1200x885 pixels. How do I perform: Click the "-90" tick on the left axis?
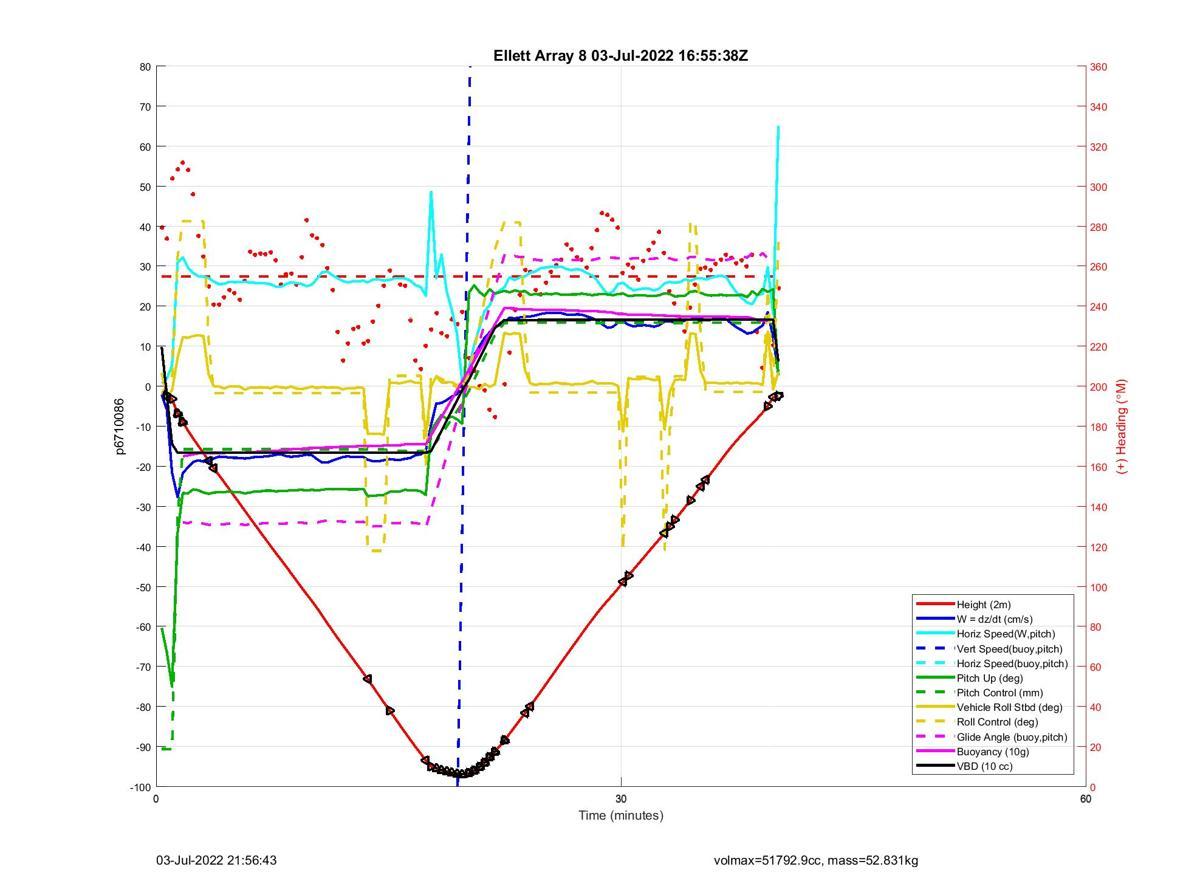coord(143,747)
